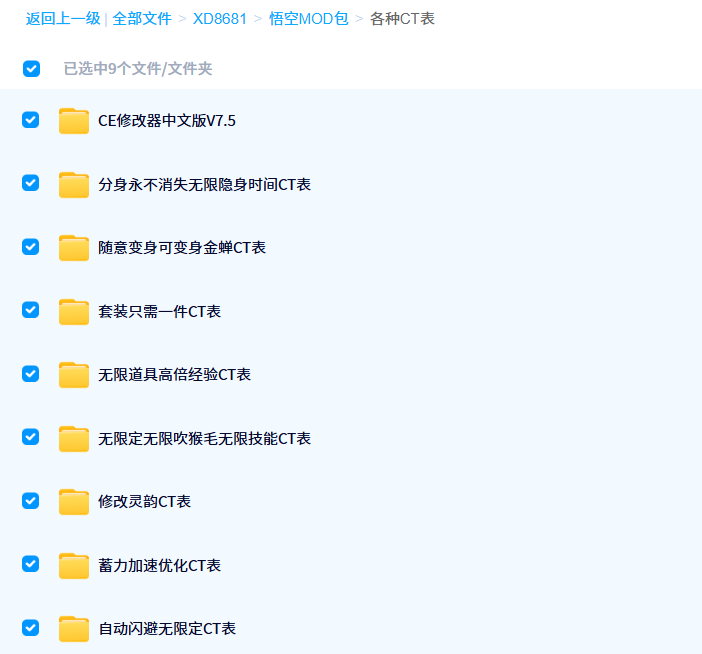This screenshot has height=654, width=702.
Task: Click folder icon of 修改灵韵CT表
Action: tap(74, 502)
